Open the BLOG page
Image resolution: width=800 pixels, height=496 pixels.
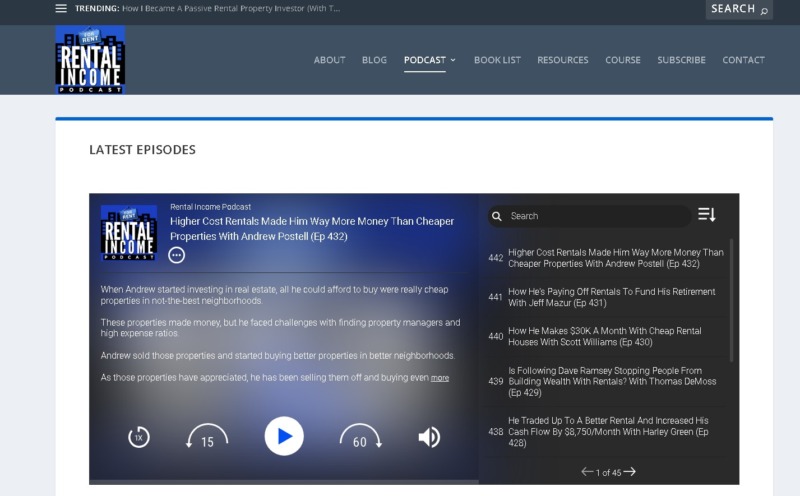(x=374, y=60)
